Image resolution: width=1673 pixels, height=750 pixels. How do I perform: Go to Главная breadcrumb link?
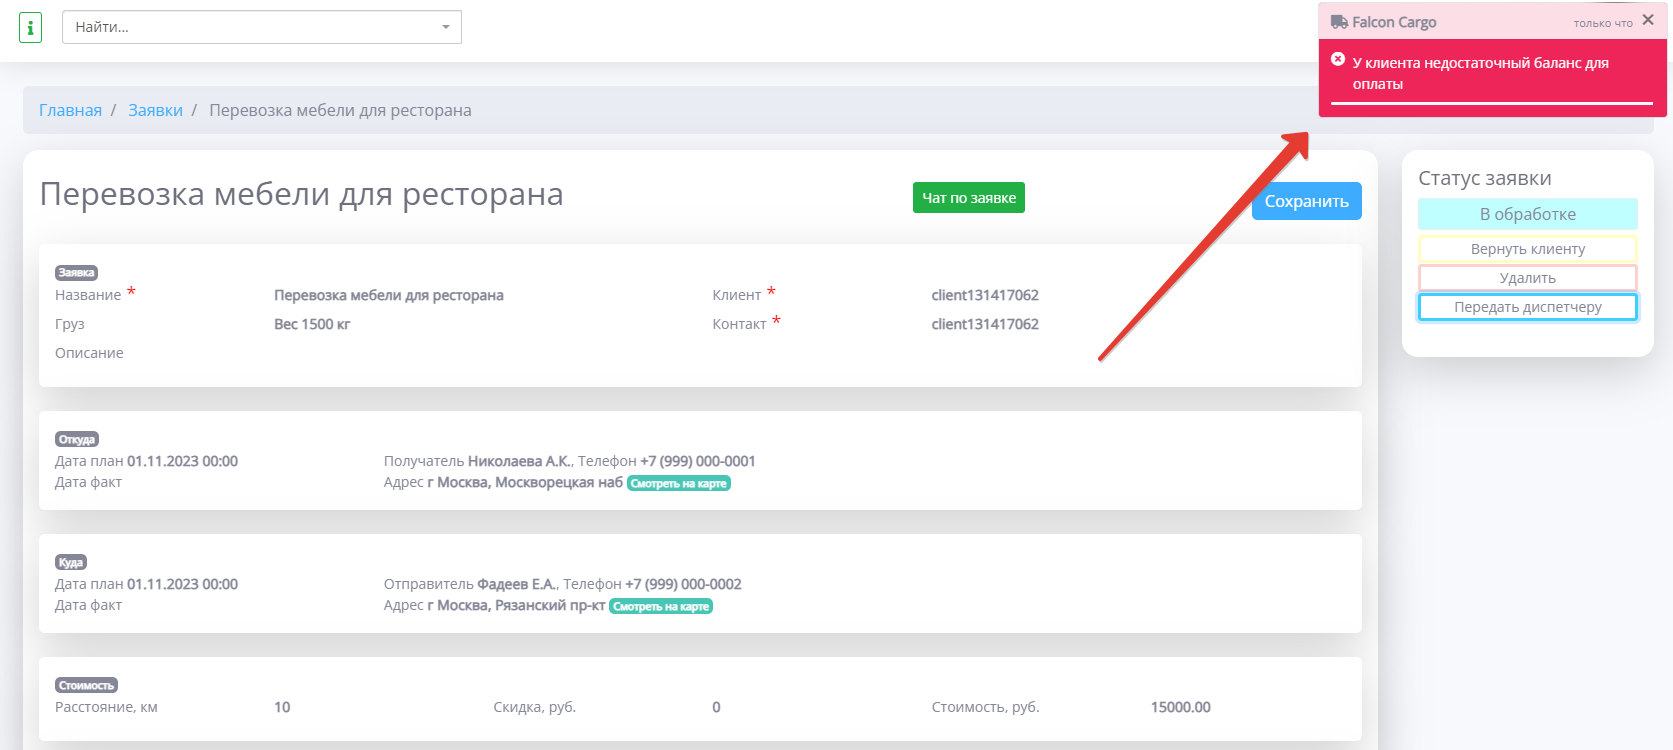click(x=70, y=110)
